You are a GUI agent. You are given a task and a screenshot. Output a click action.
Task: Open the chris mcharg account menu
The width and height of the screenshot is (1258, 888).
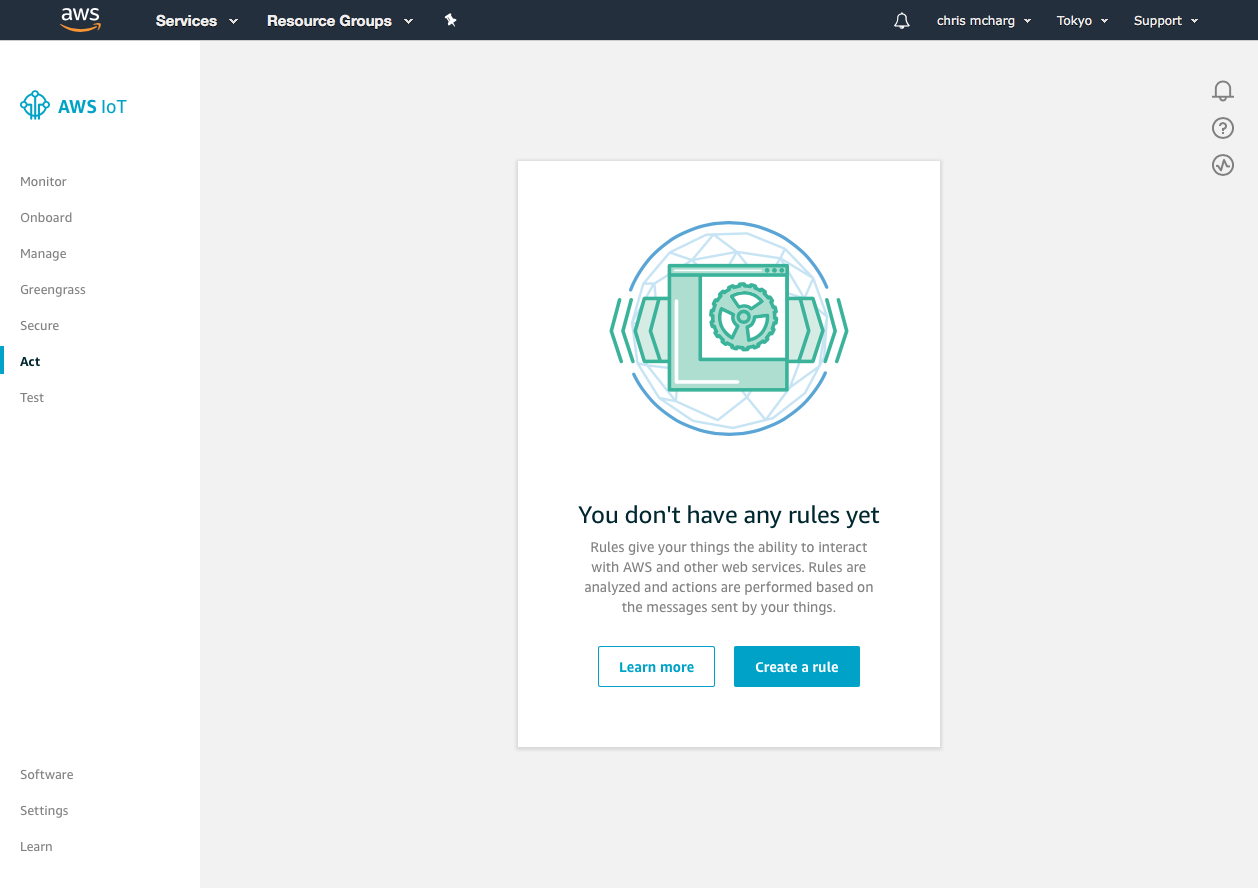click(x=984, y=21)
